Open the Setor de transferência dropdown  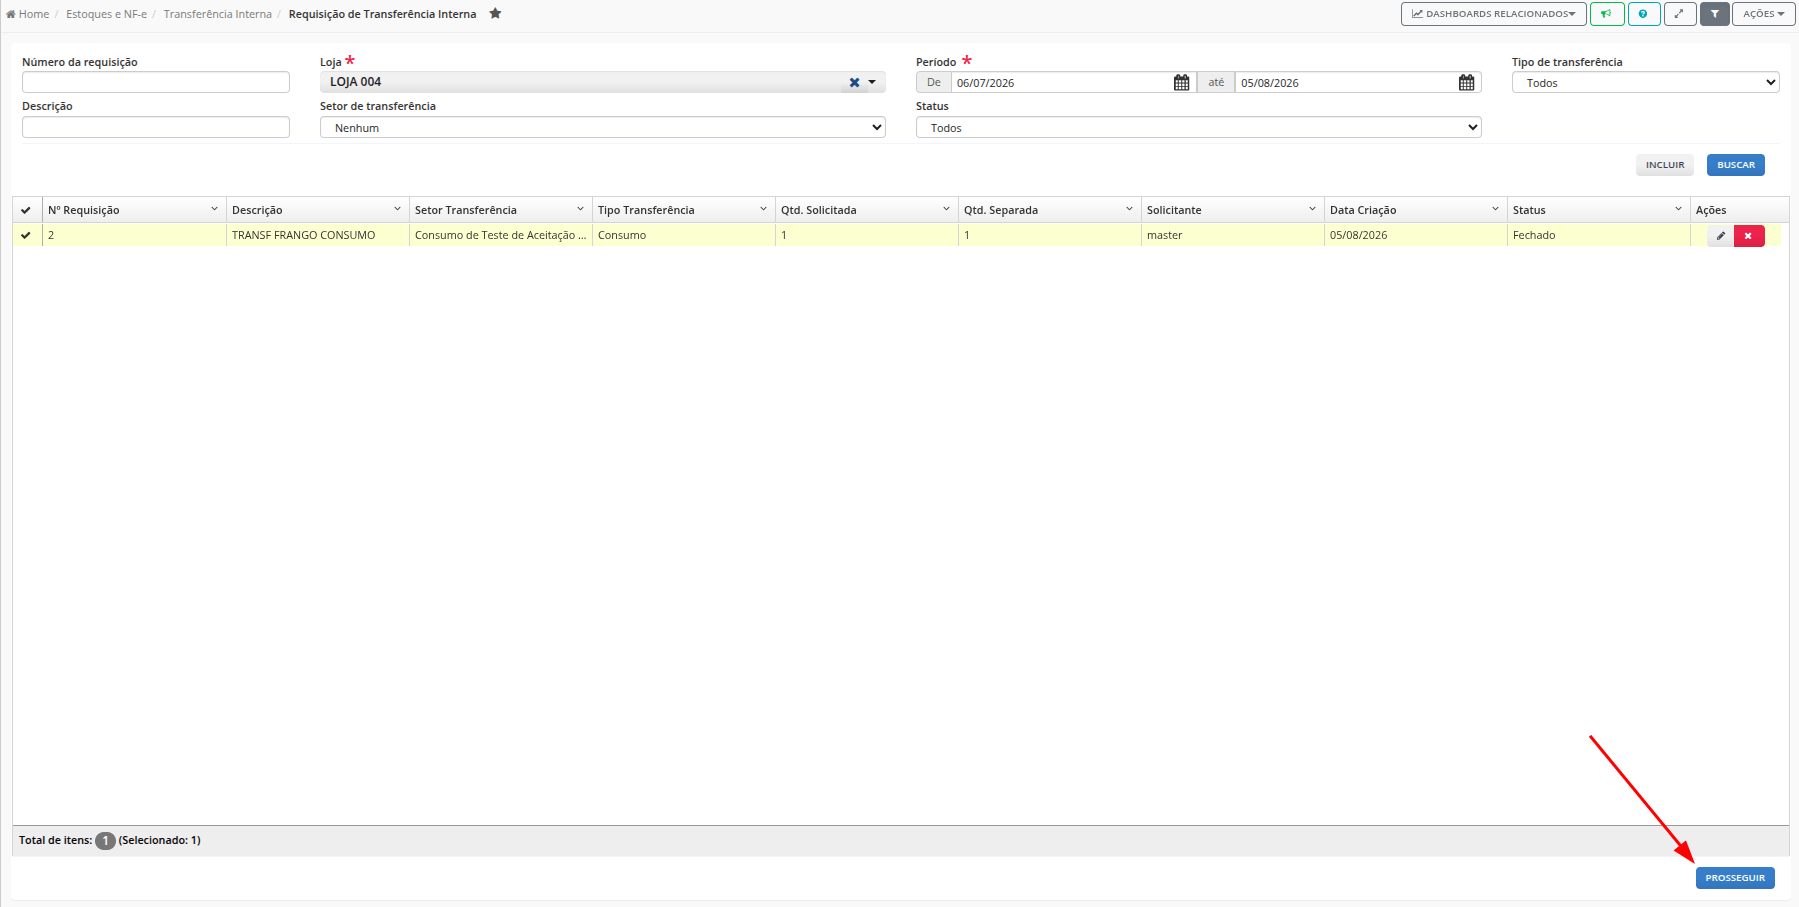(602, 127)
